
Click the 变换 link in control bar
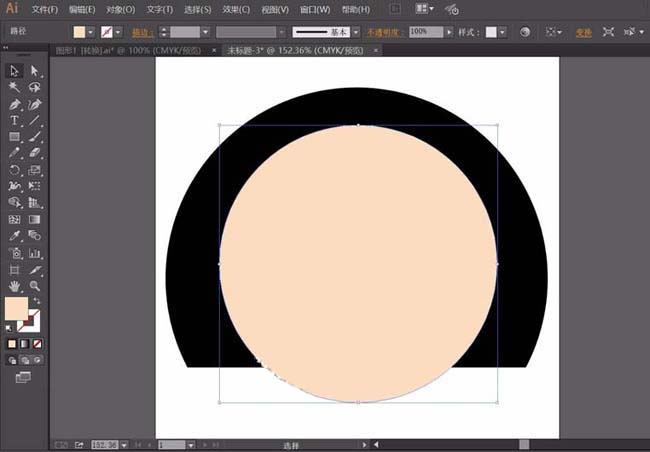[583, 32]
